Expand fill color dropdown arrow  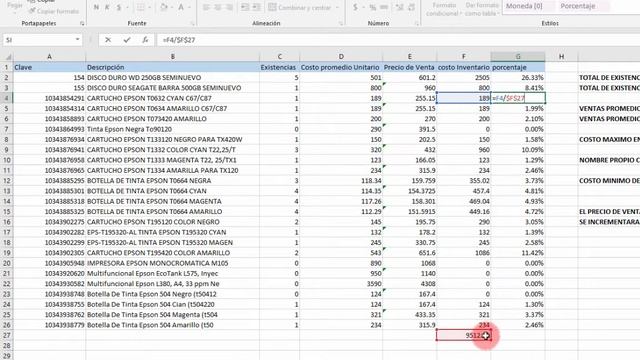(172, 7)
